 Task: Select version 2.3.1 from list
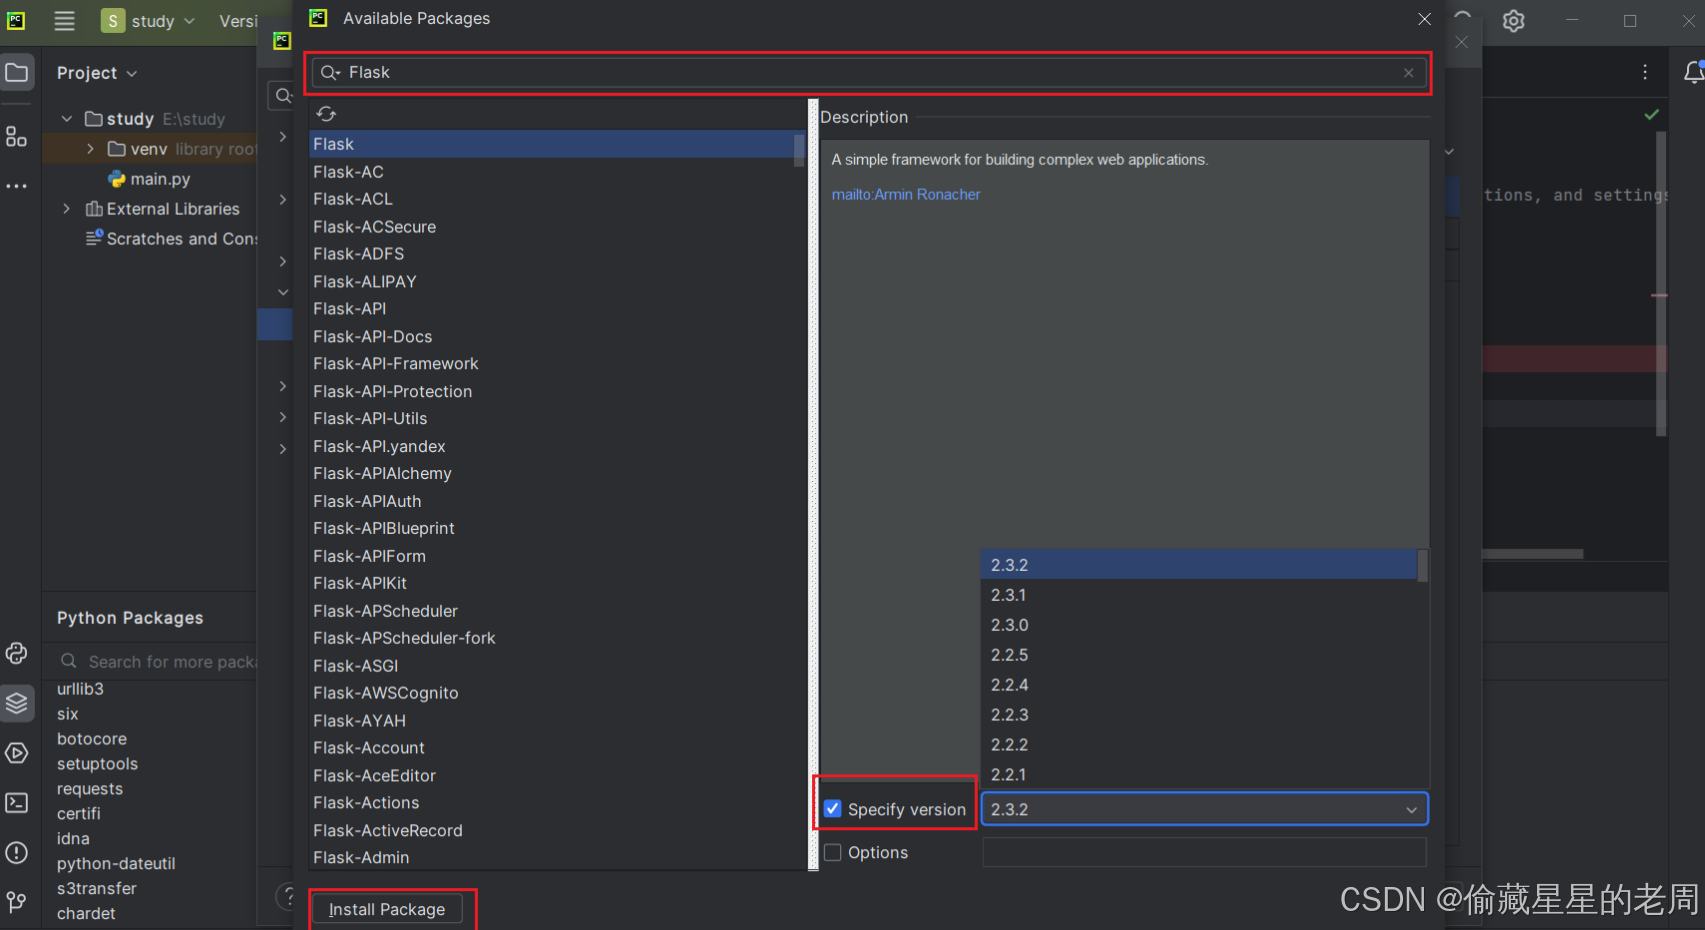(x=1199, y=595)
